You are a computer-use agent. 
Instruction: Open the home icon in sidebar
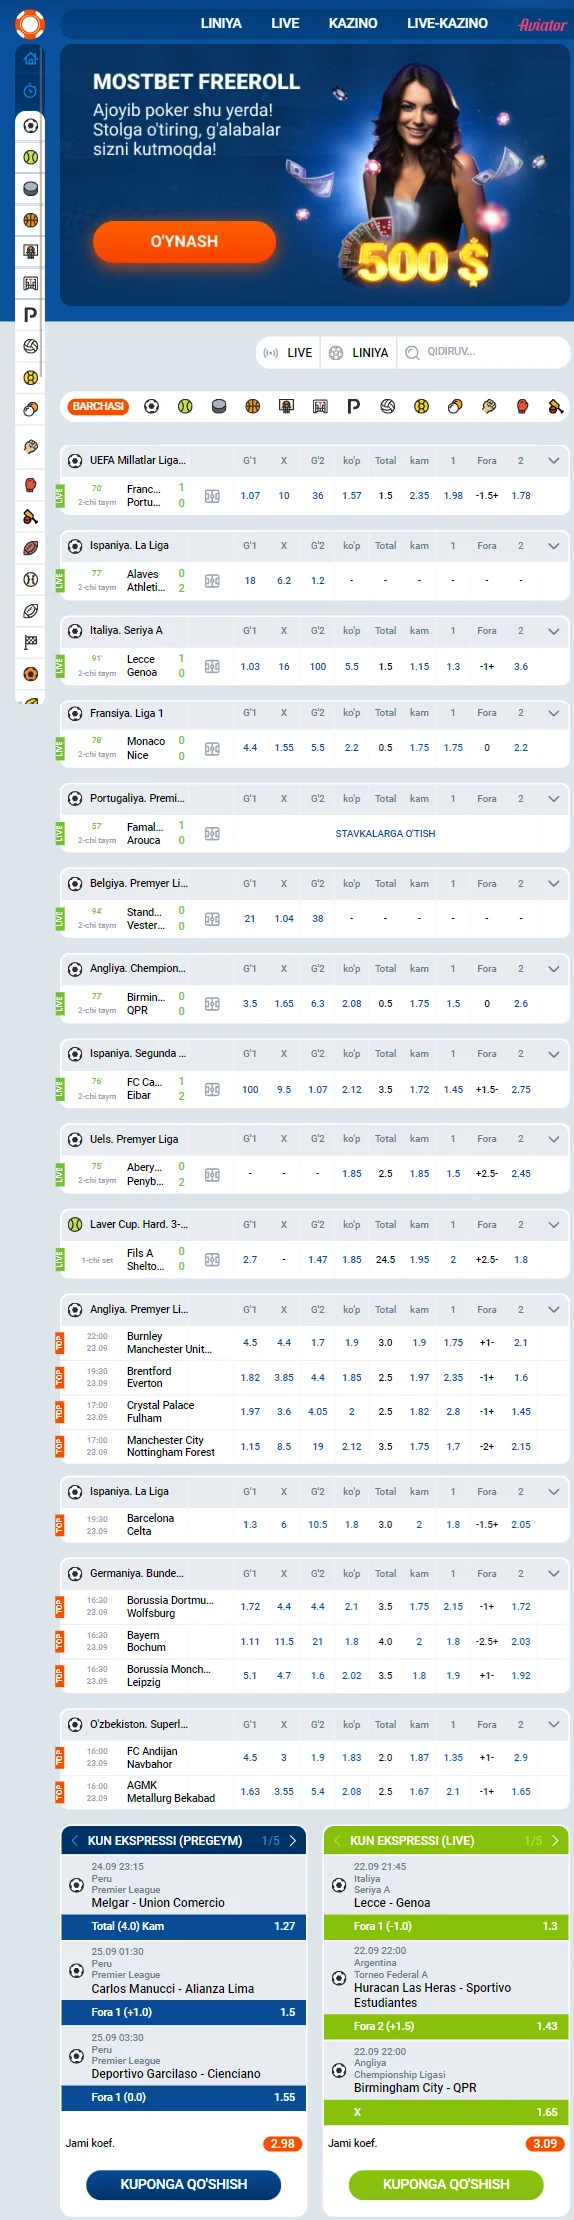tap(30, 59)
